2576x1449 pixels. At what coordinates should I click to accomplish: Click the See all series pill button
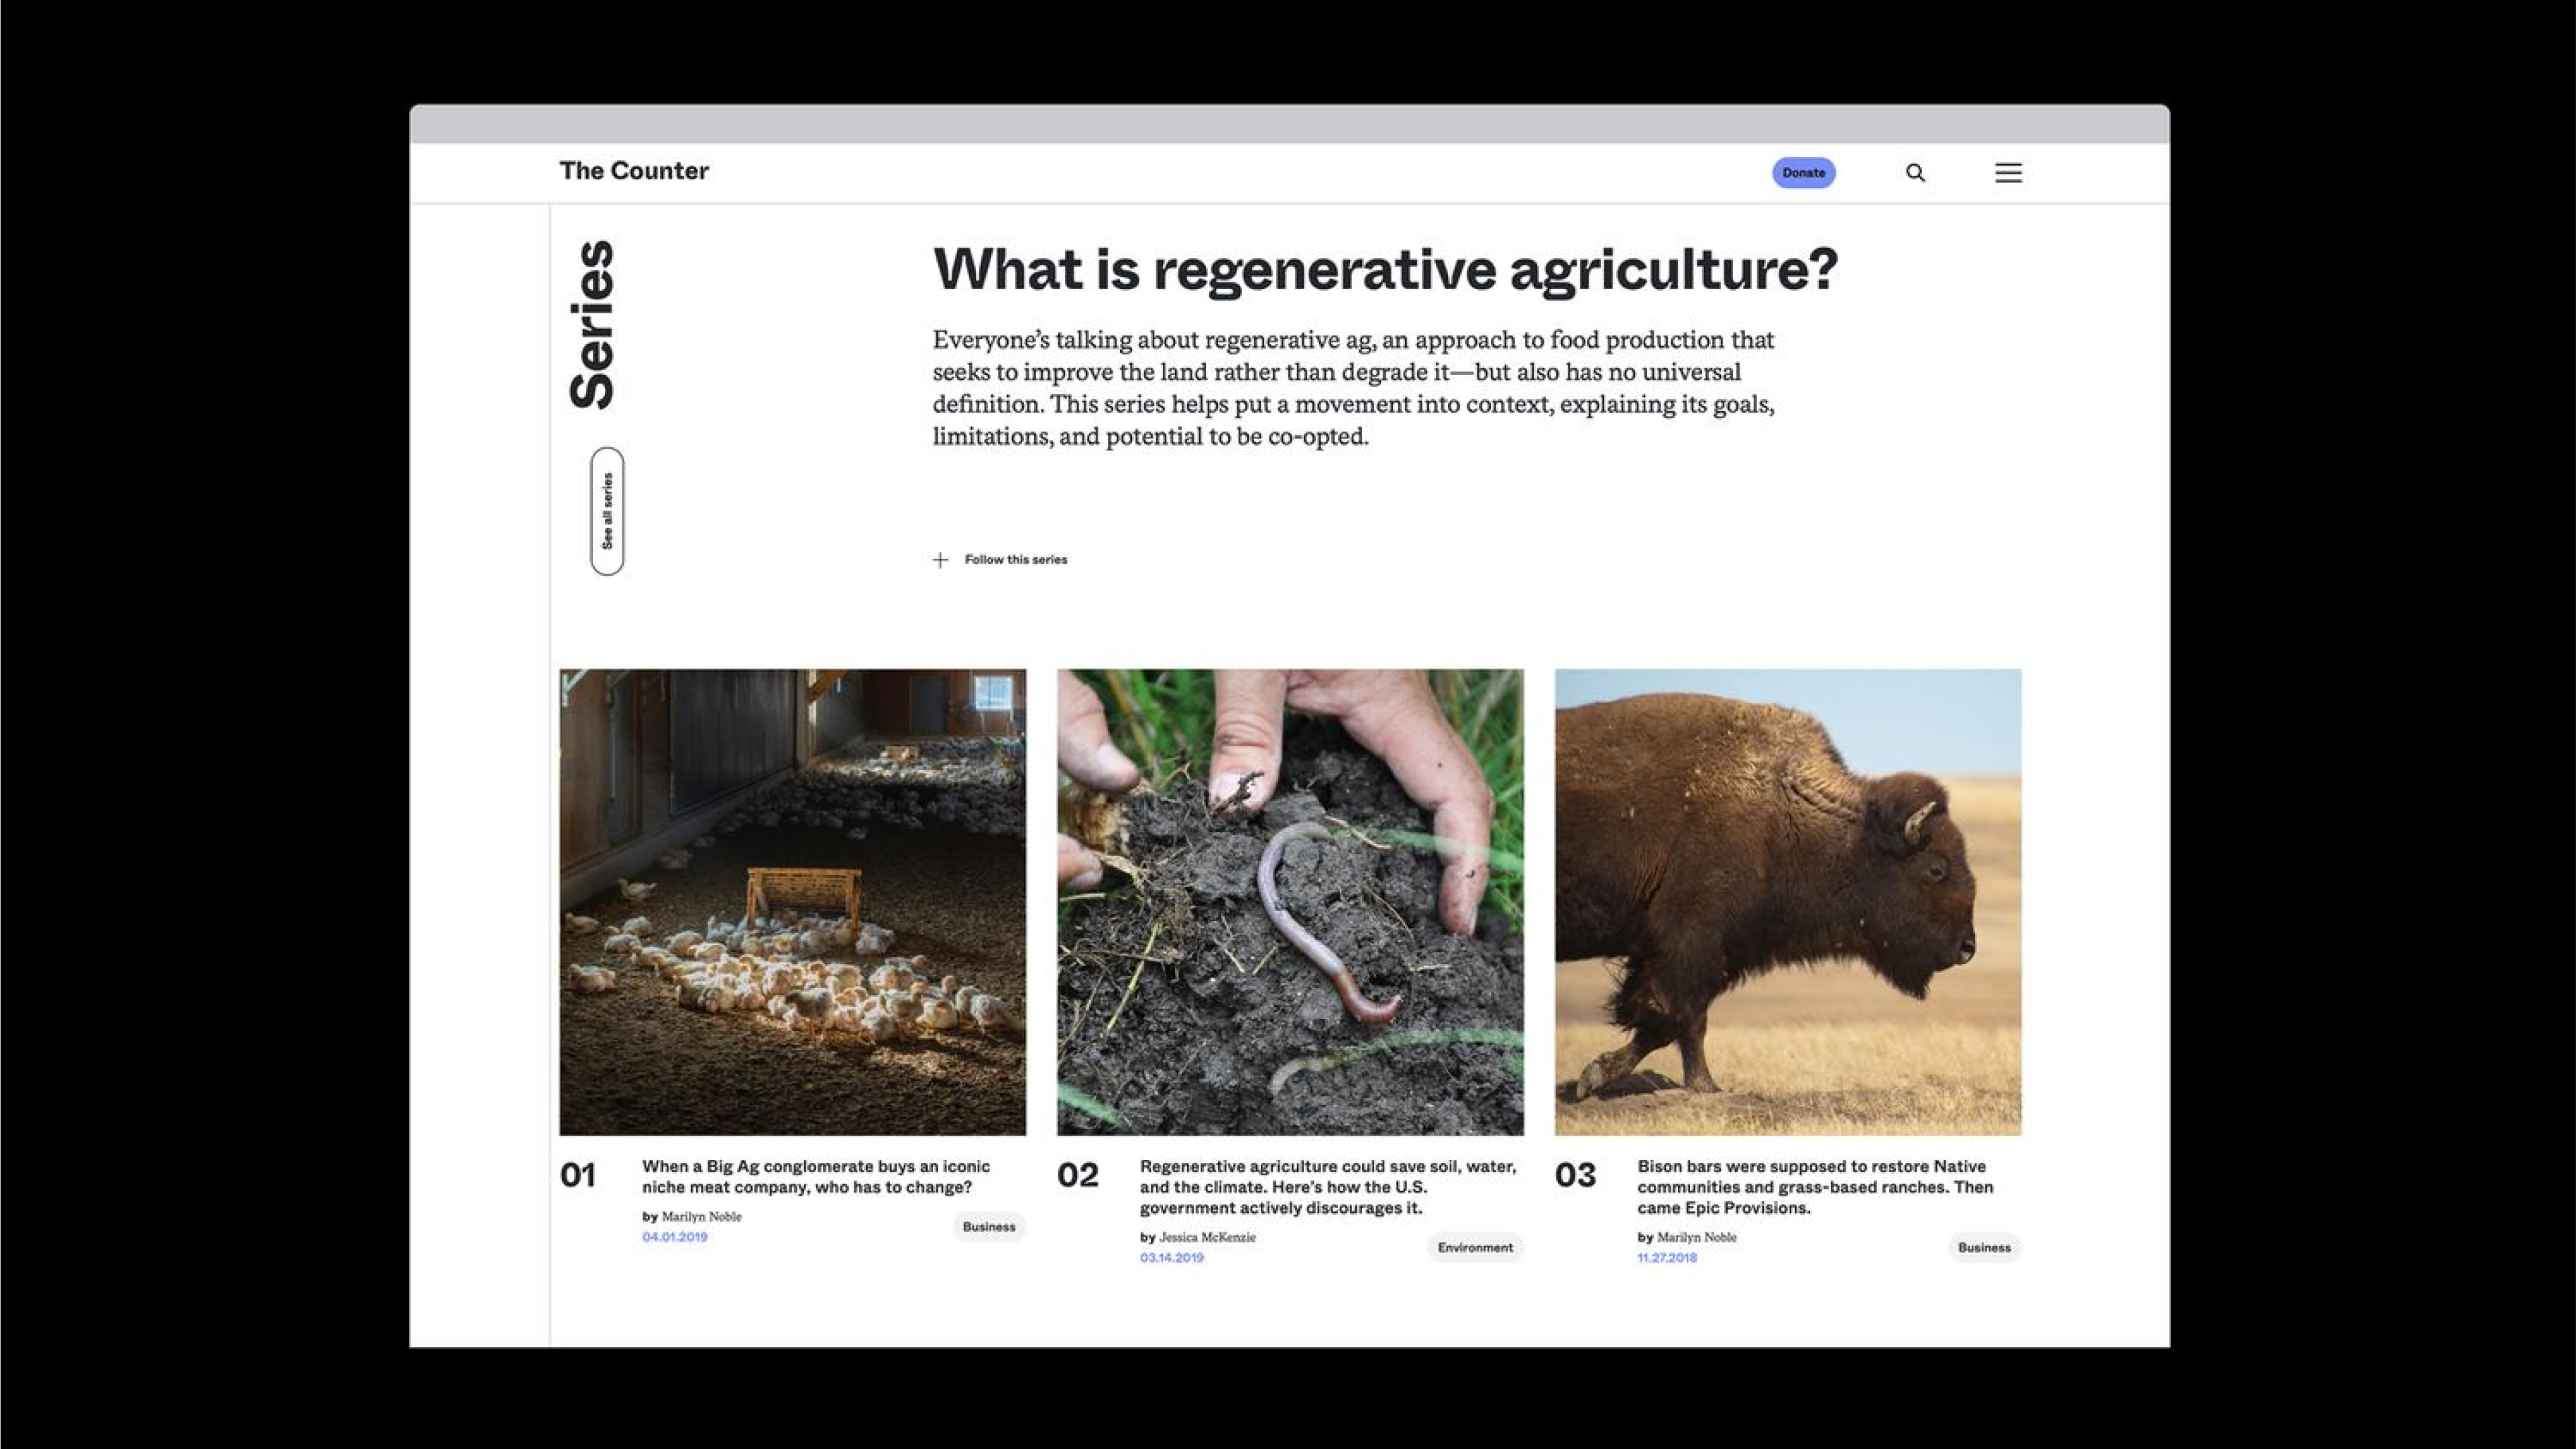607,511
